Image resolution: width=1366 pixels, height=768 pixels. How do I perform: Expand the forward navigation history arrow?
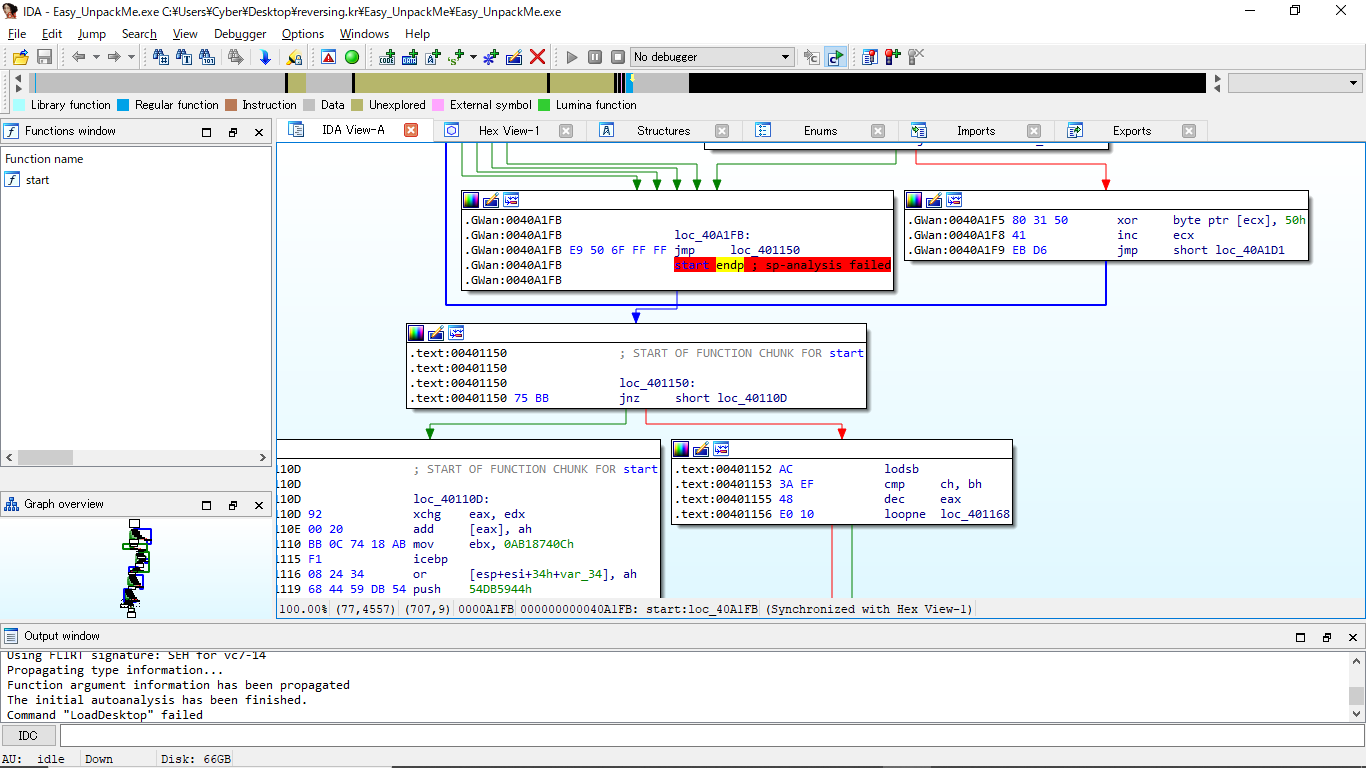click(131, 57)
